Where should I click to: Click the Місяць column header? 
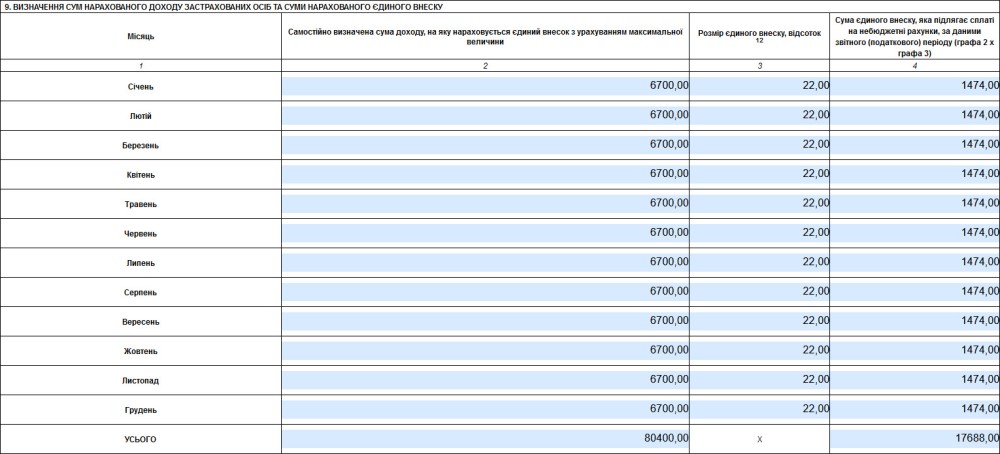[x=140, y=36]
